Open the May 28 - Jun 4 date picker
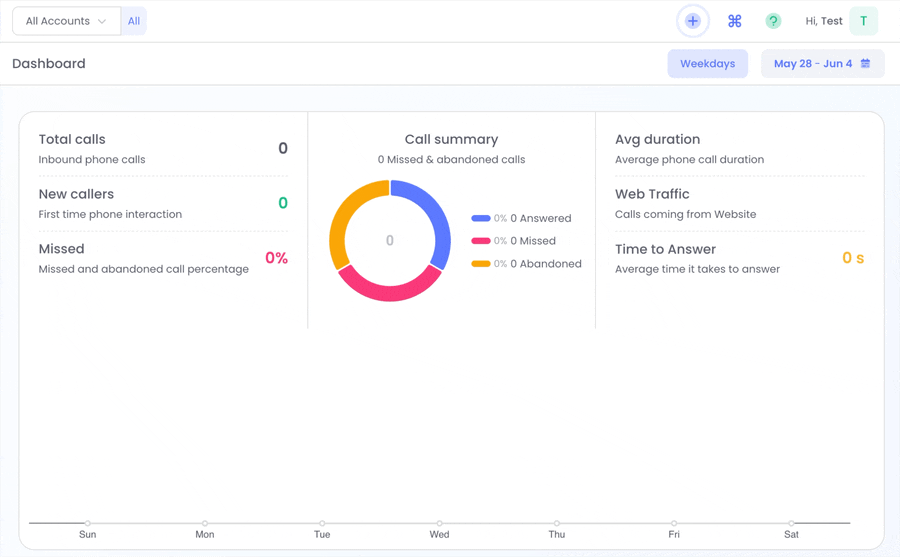 coord(822,63)
